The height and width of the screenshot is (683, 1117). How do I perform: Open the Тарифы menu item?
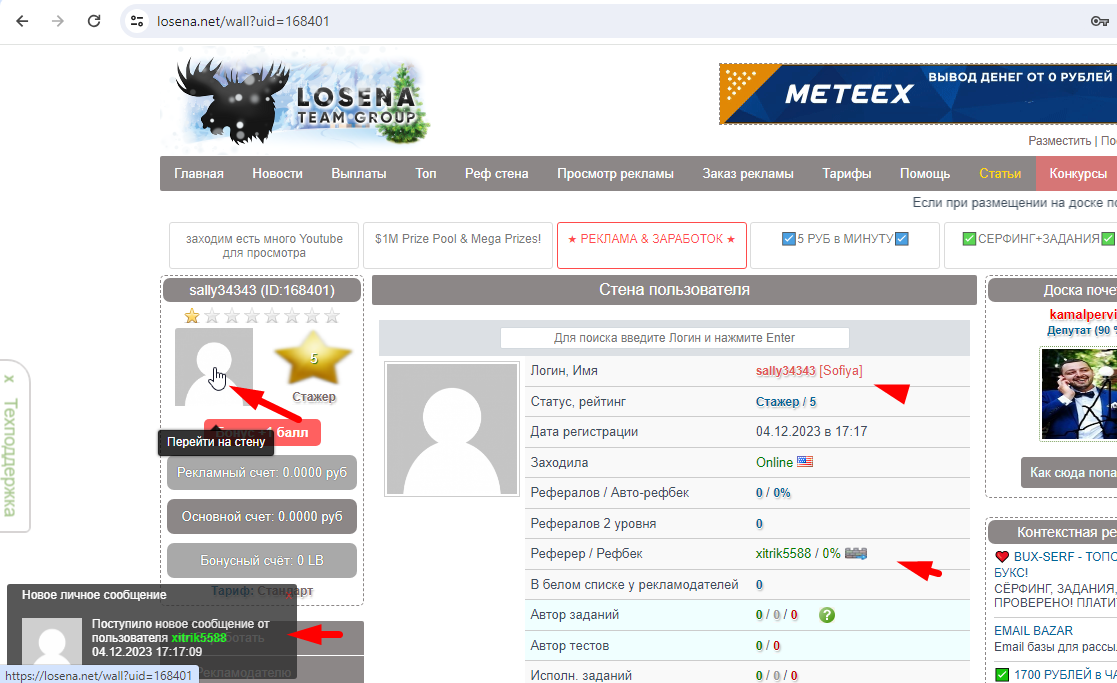pos(846,174)
